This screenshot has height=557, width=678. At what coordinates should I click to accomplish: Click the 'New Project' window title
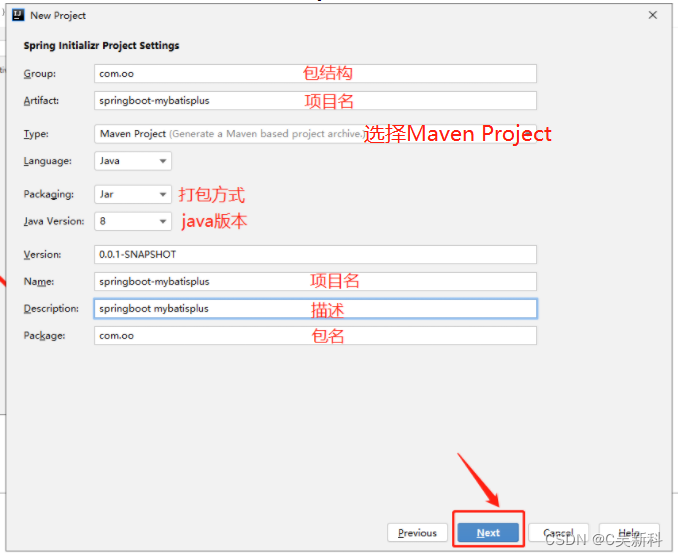58,16
